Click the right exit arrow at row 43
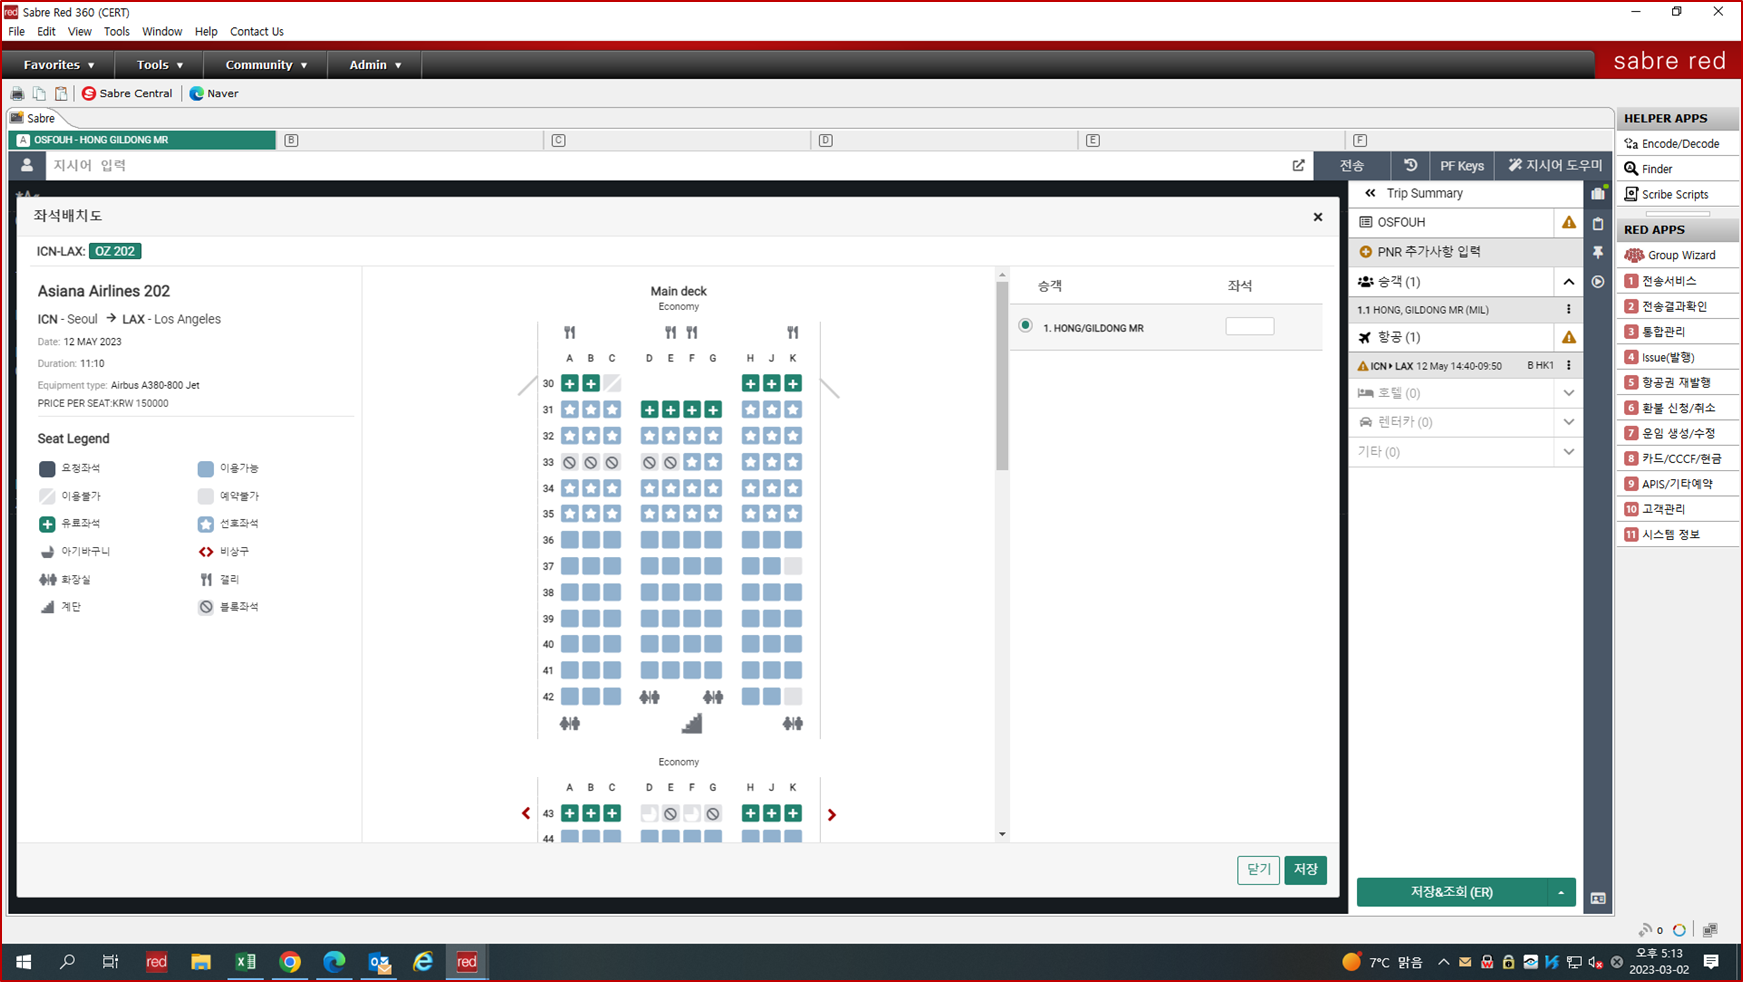The height and width of the screenshot is (982, 1743). [831, 815]
